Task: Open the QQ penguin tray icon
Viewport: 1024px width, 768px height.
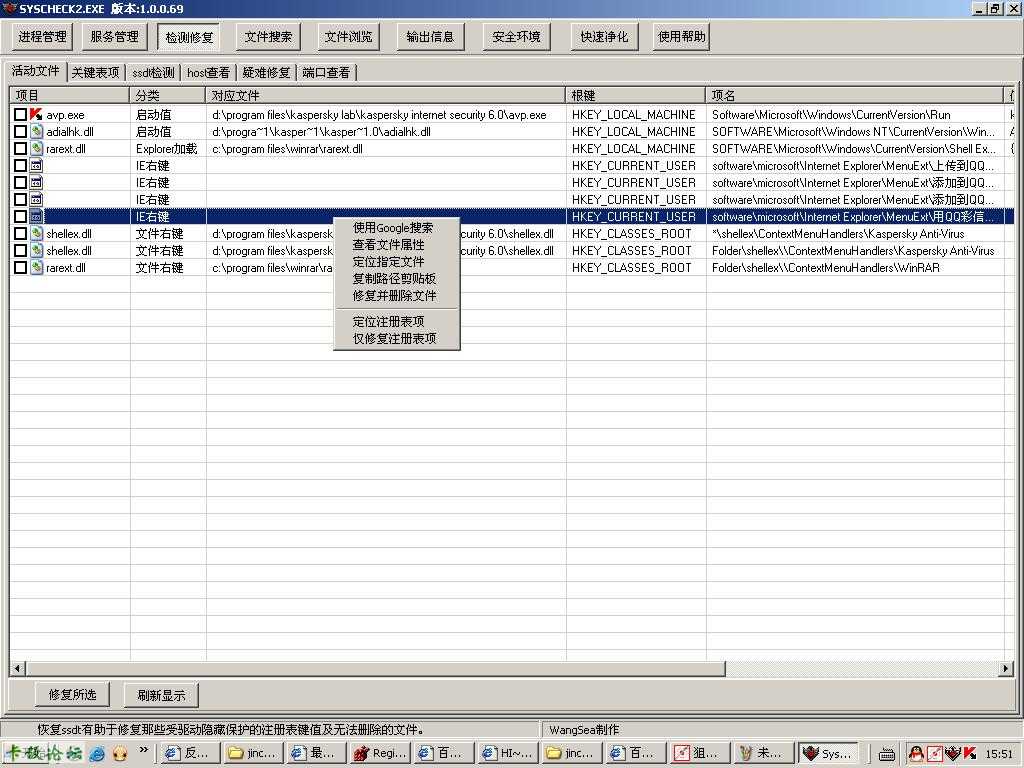Action: click(916, 753)
